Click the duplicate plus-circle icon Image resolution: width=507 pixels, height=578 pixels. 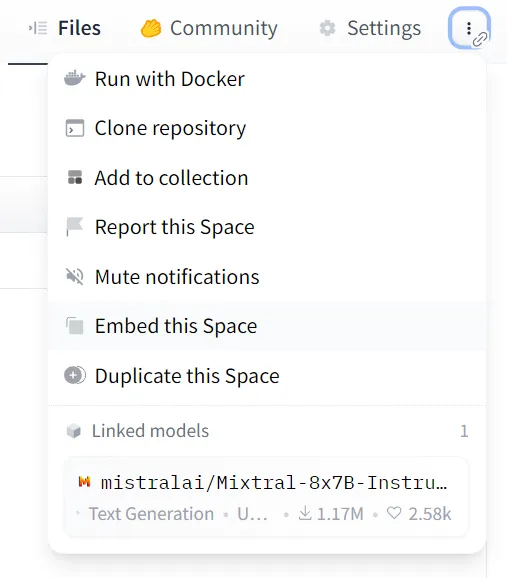(x=75, y=376)
